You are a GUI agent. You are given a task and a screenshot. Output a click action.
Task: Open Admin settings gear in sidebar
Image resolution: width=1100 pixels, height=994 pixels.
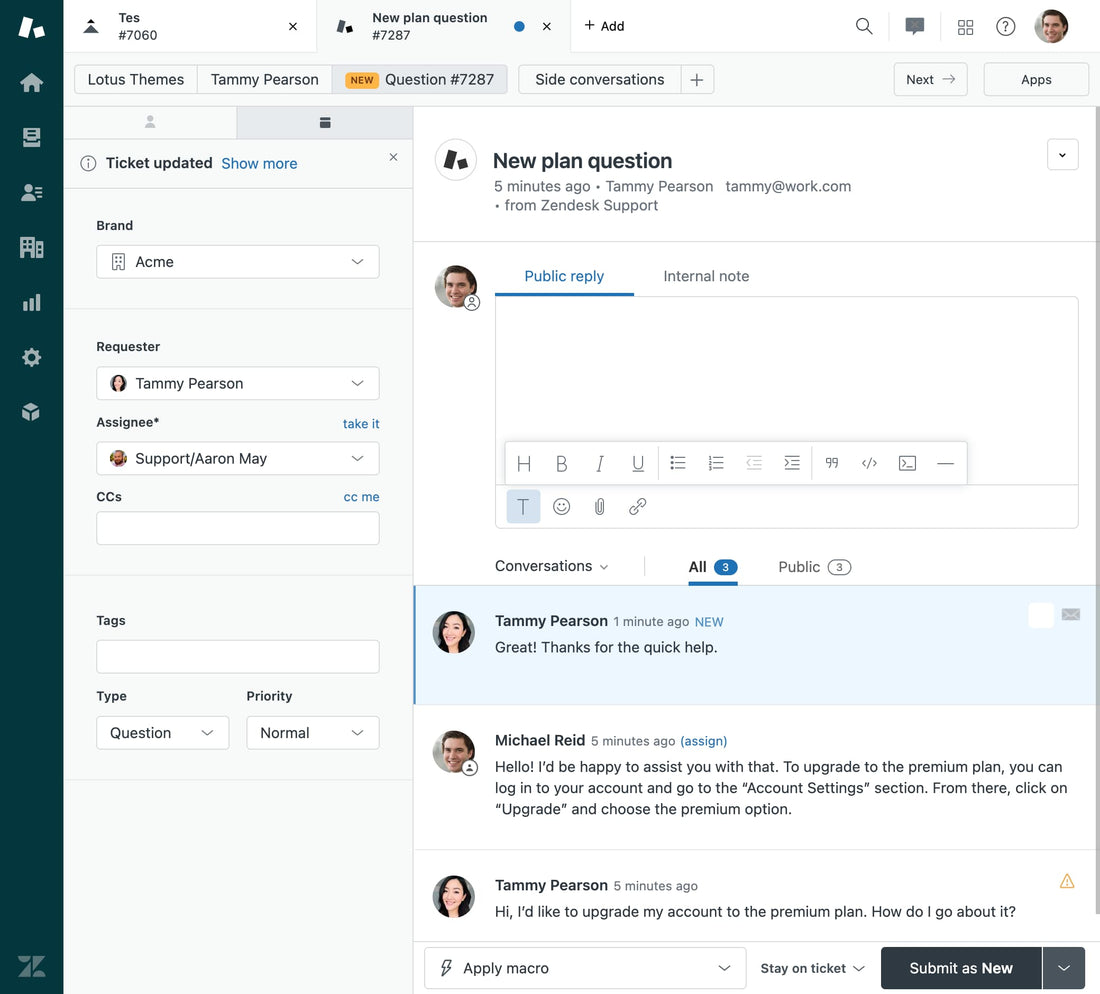coord(32,357)
